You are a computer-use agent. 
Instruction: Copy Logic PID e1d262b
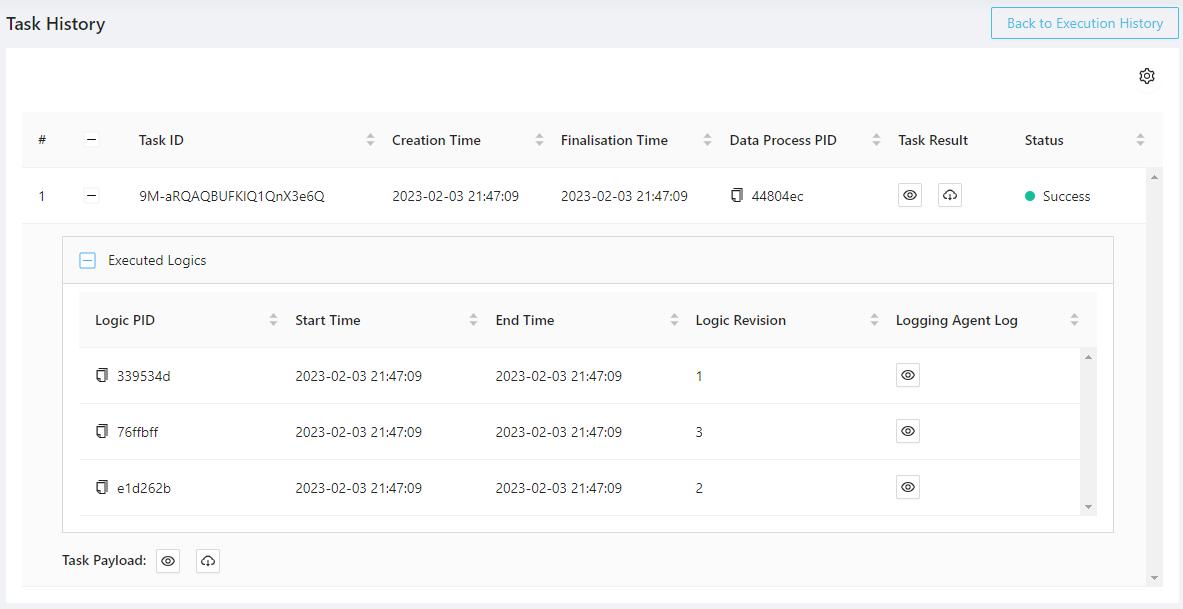click(101, 488)
